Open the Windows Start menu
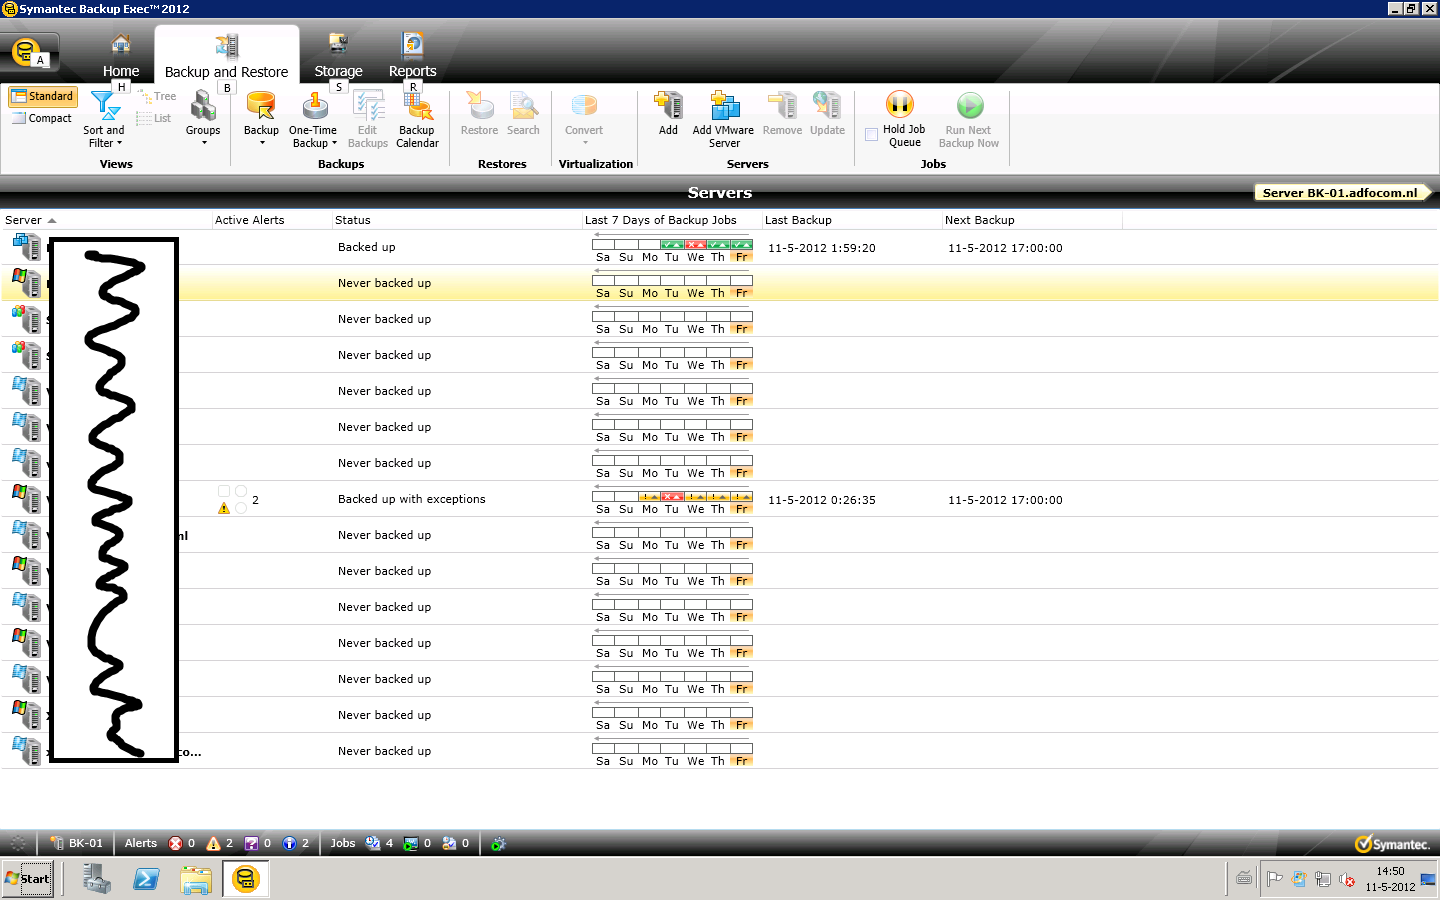This screenshot has width=1440, height=900. coord(28,879)
